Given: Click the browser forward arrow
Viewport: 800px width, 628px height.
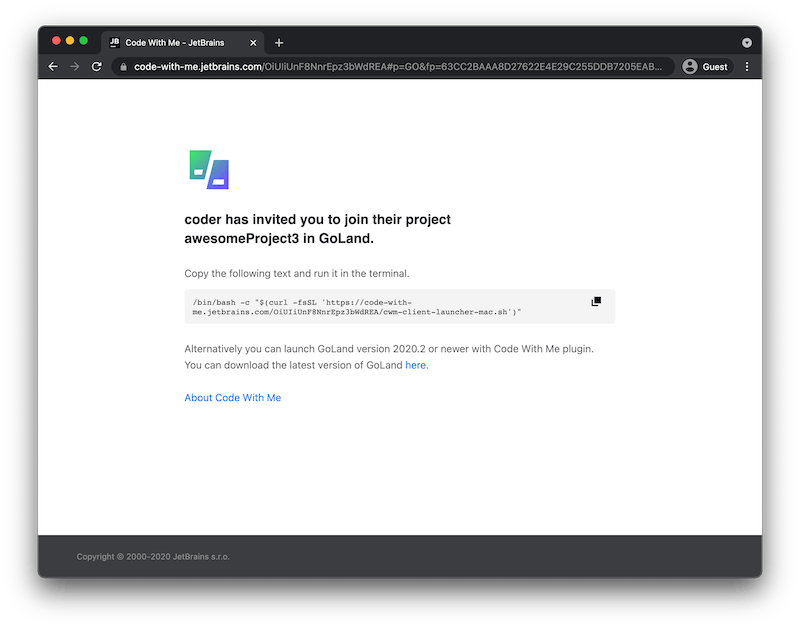Looking at the screenshot, I should pyautogui.click(x=74, y=67).
